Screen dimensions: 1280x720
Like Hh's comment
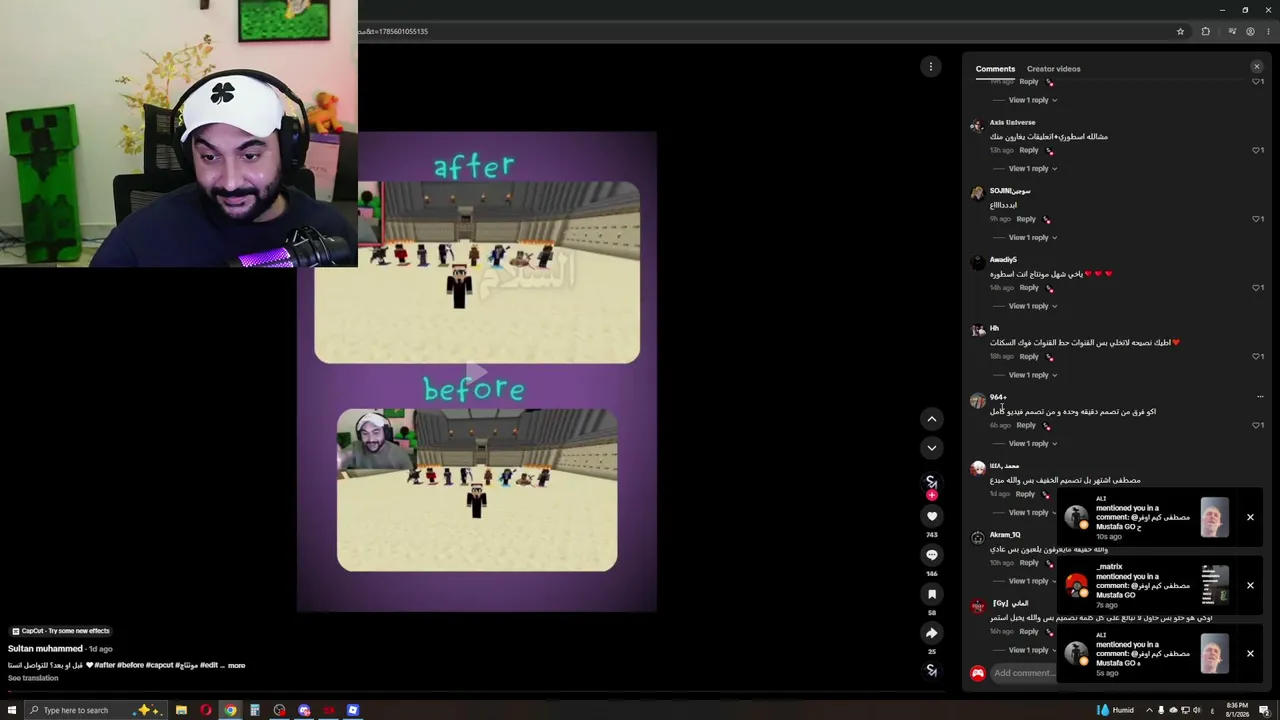(x=1256, y=356)
